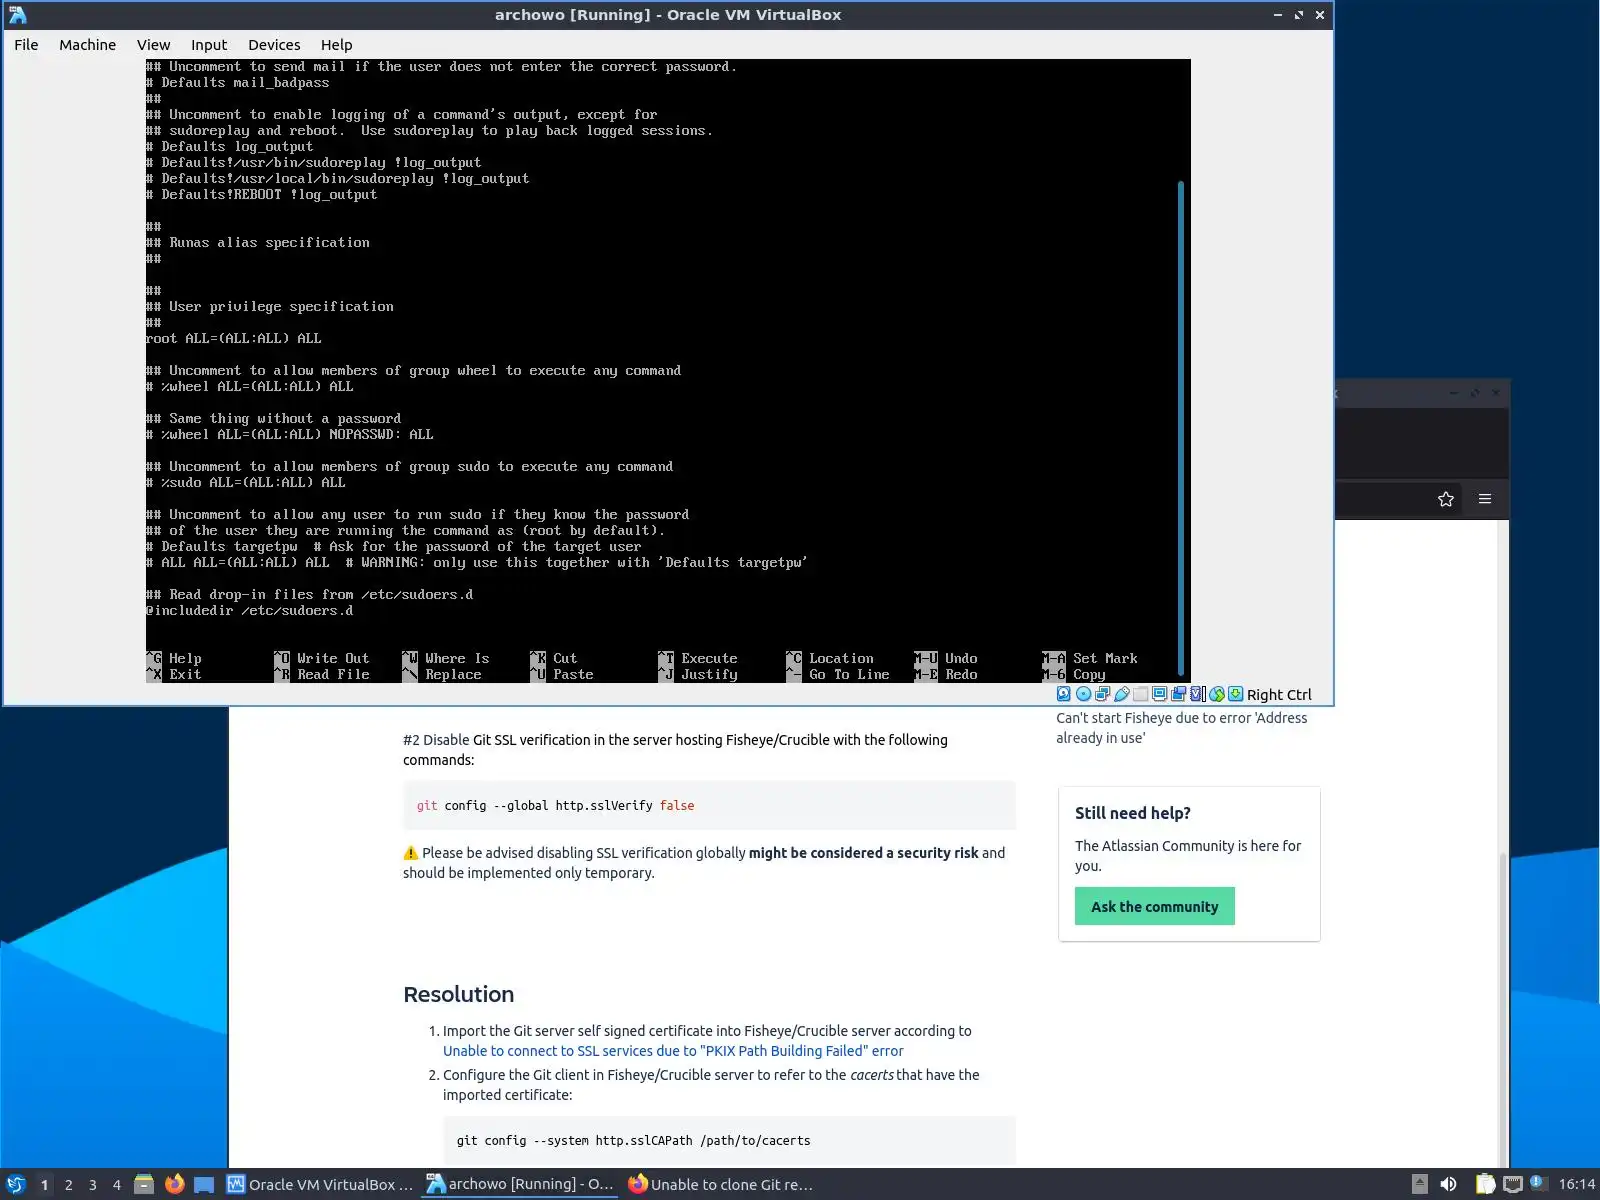Click the VirtualBox icon in the archowo title bar
Image resolution: width=1600 pixels, height=1200 pixels.
coord(18,15)
